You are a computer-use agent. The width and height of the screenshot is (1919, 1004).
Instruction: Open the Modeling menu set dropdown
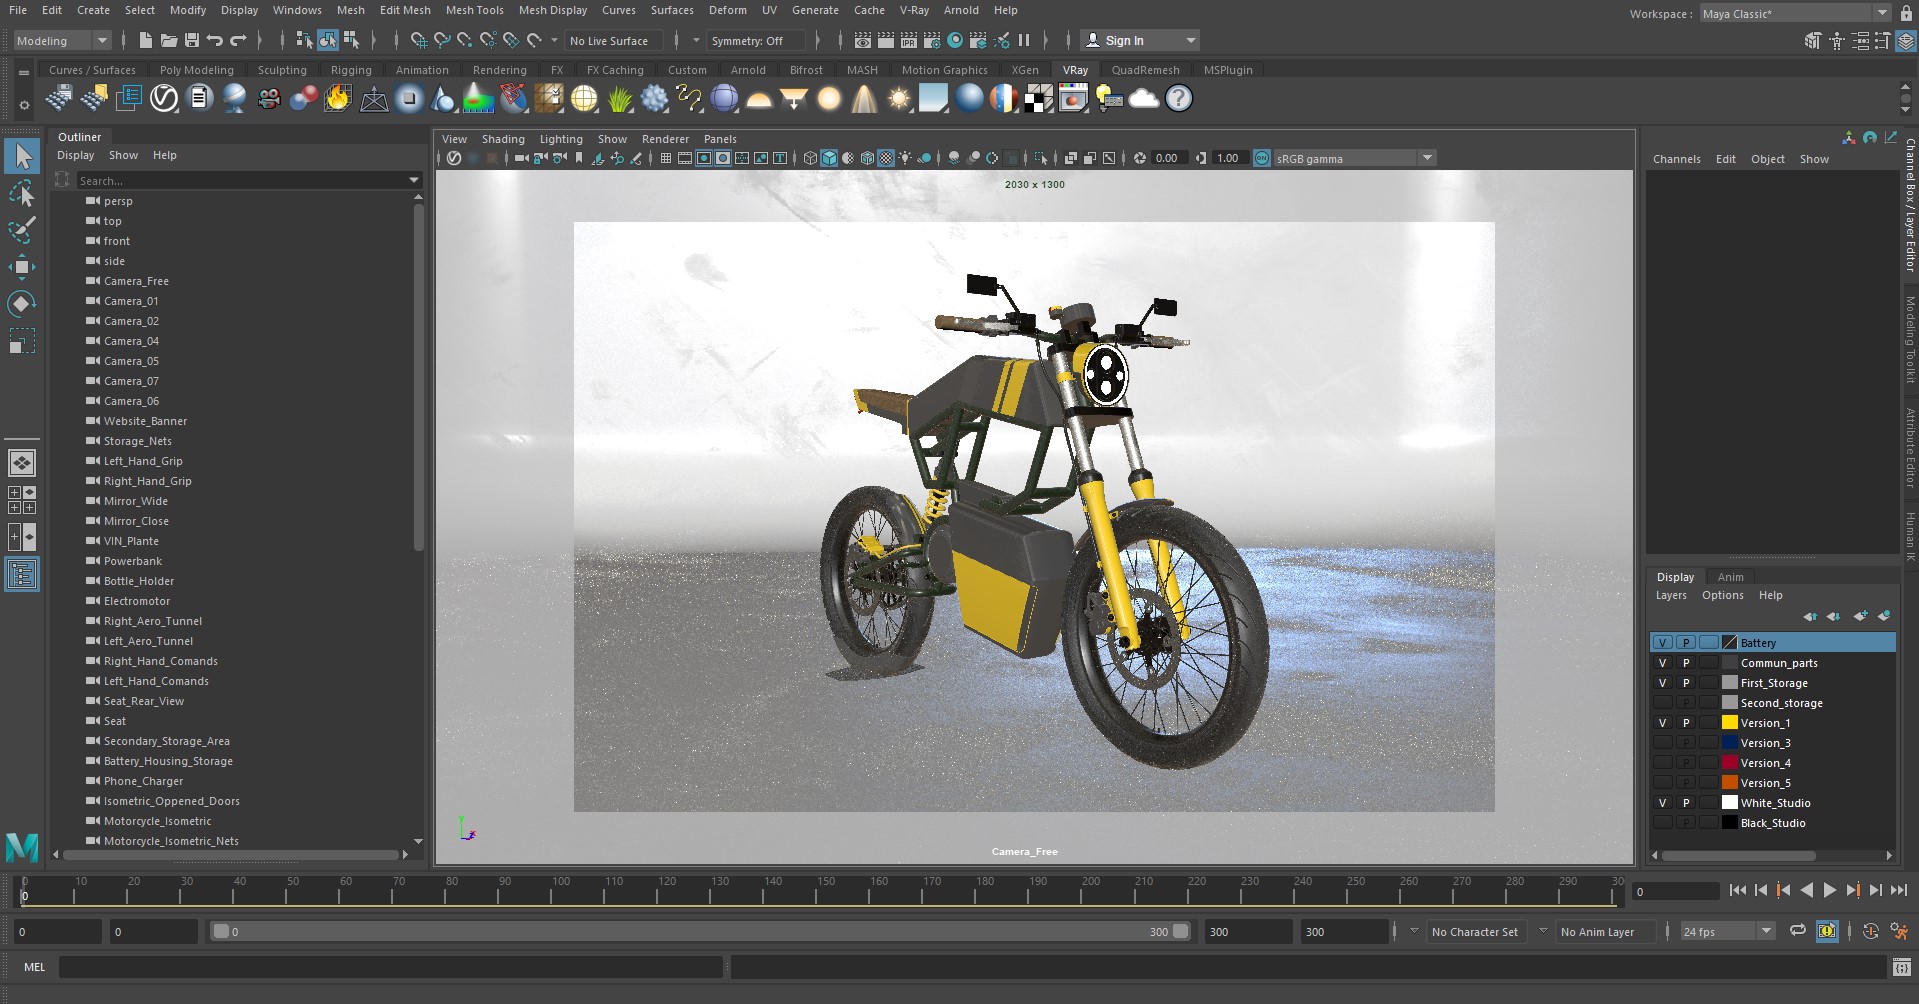point(62,41)
